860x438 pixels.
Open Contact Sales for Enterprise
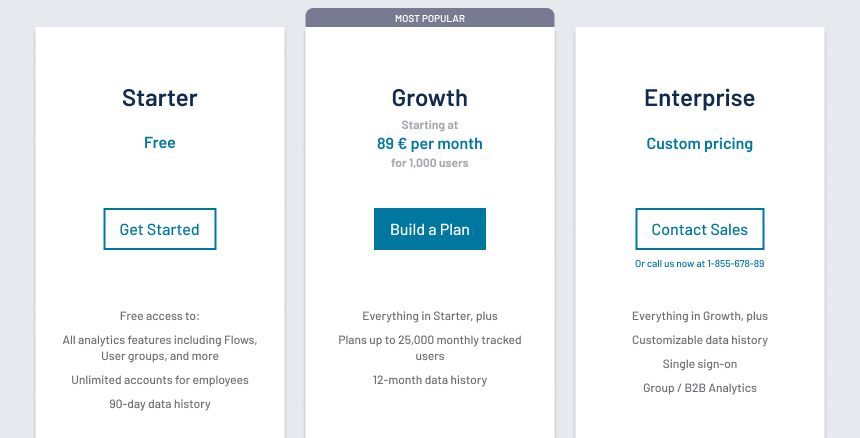(x=699, y=229)
